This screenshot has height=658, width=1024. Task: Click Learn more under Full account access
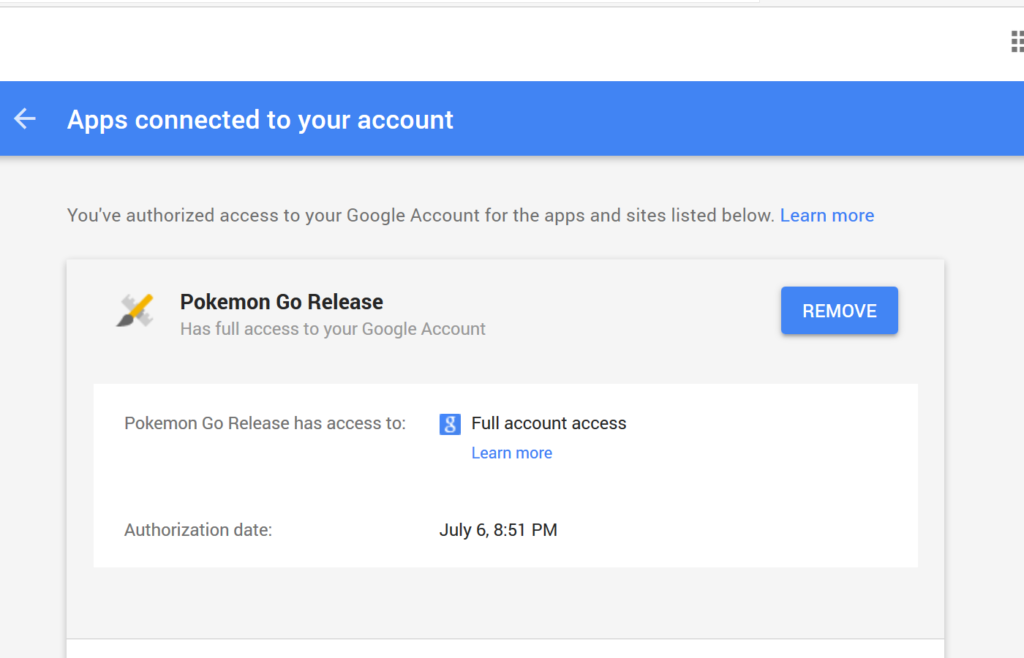511,452
